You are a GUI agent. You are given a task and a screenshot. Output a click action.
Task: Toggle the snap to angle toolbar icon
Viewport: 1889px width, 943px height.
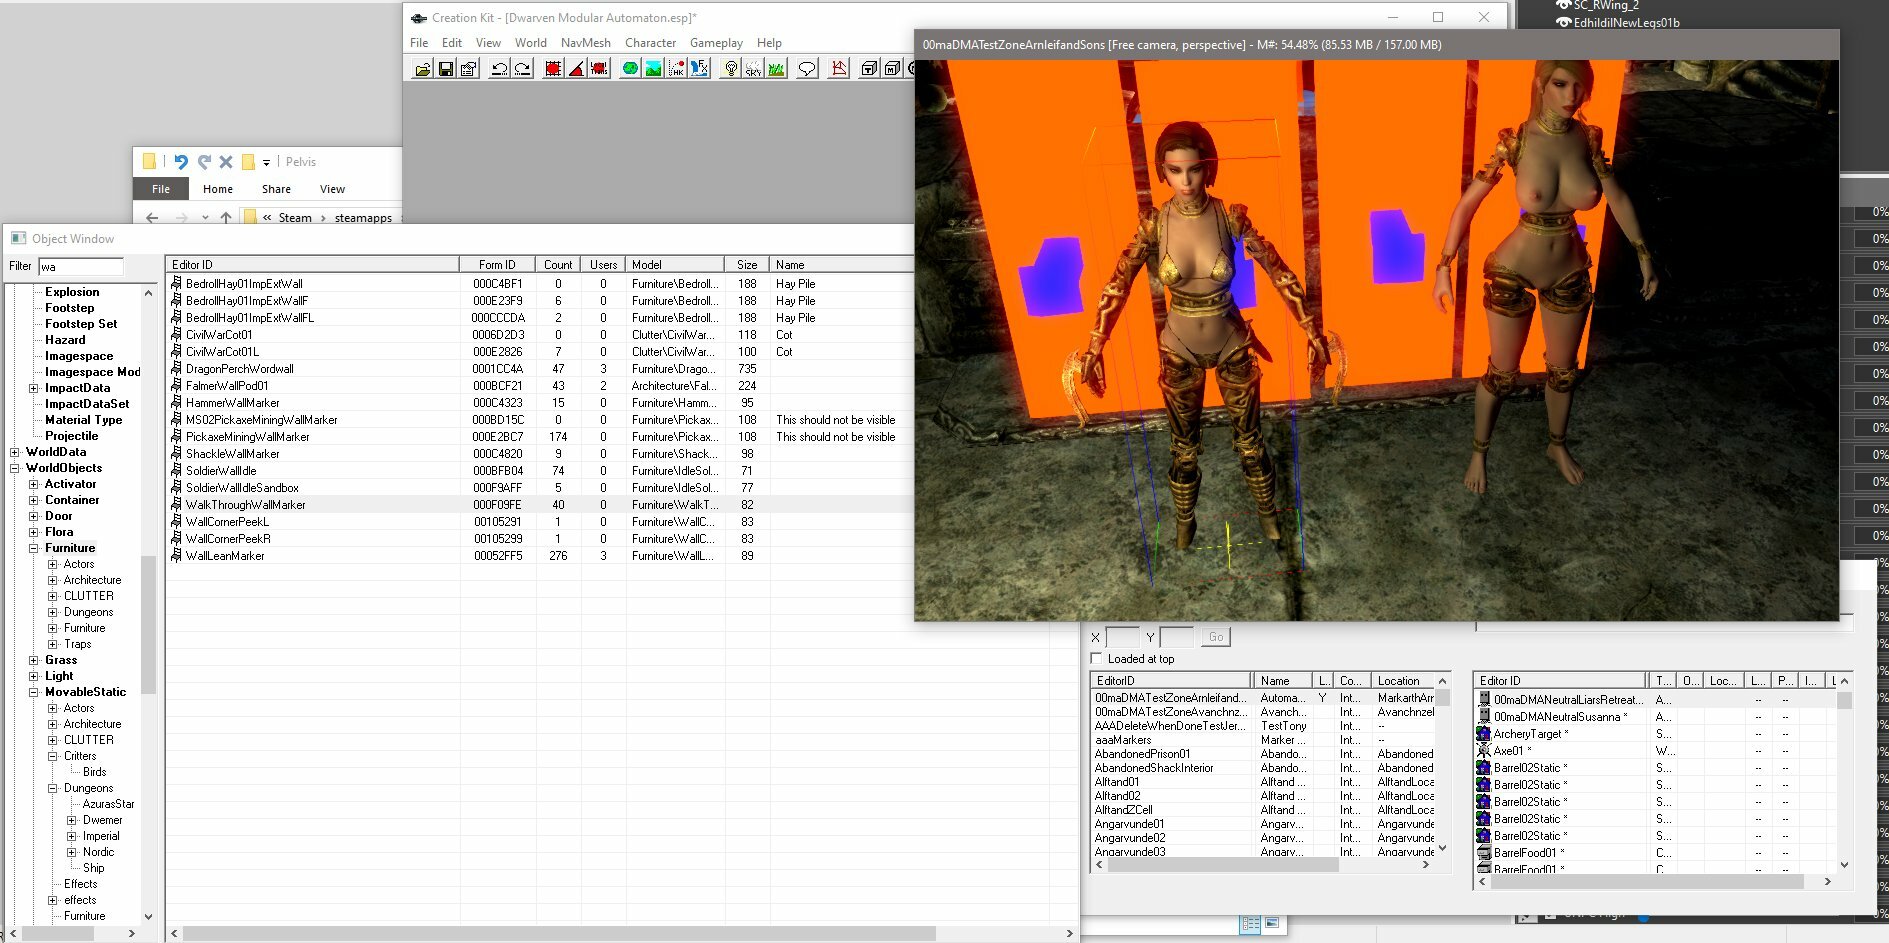[x=576, y=68]
